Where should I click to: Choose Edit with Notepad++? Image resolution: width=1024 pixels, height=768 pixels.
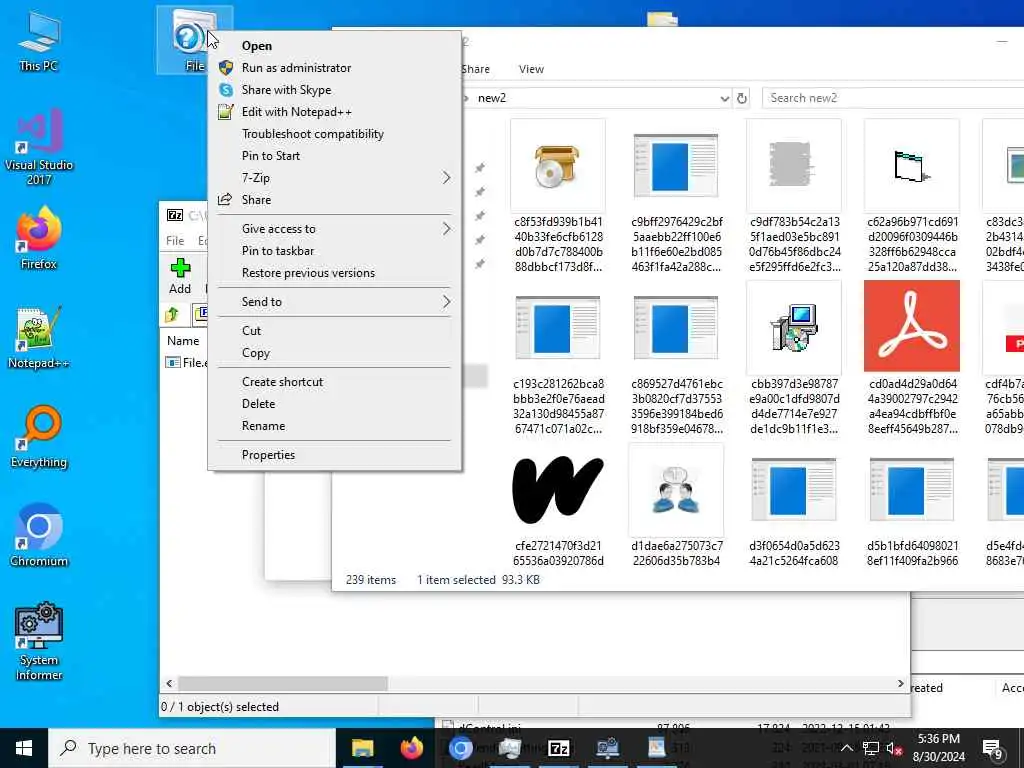(334, 112)
